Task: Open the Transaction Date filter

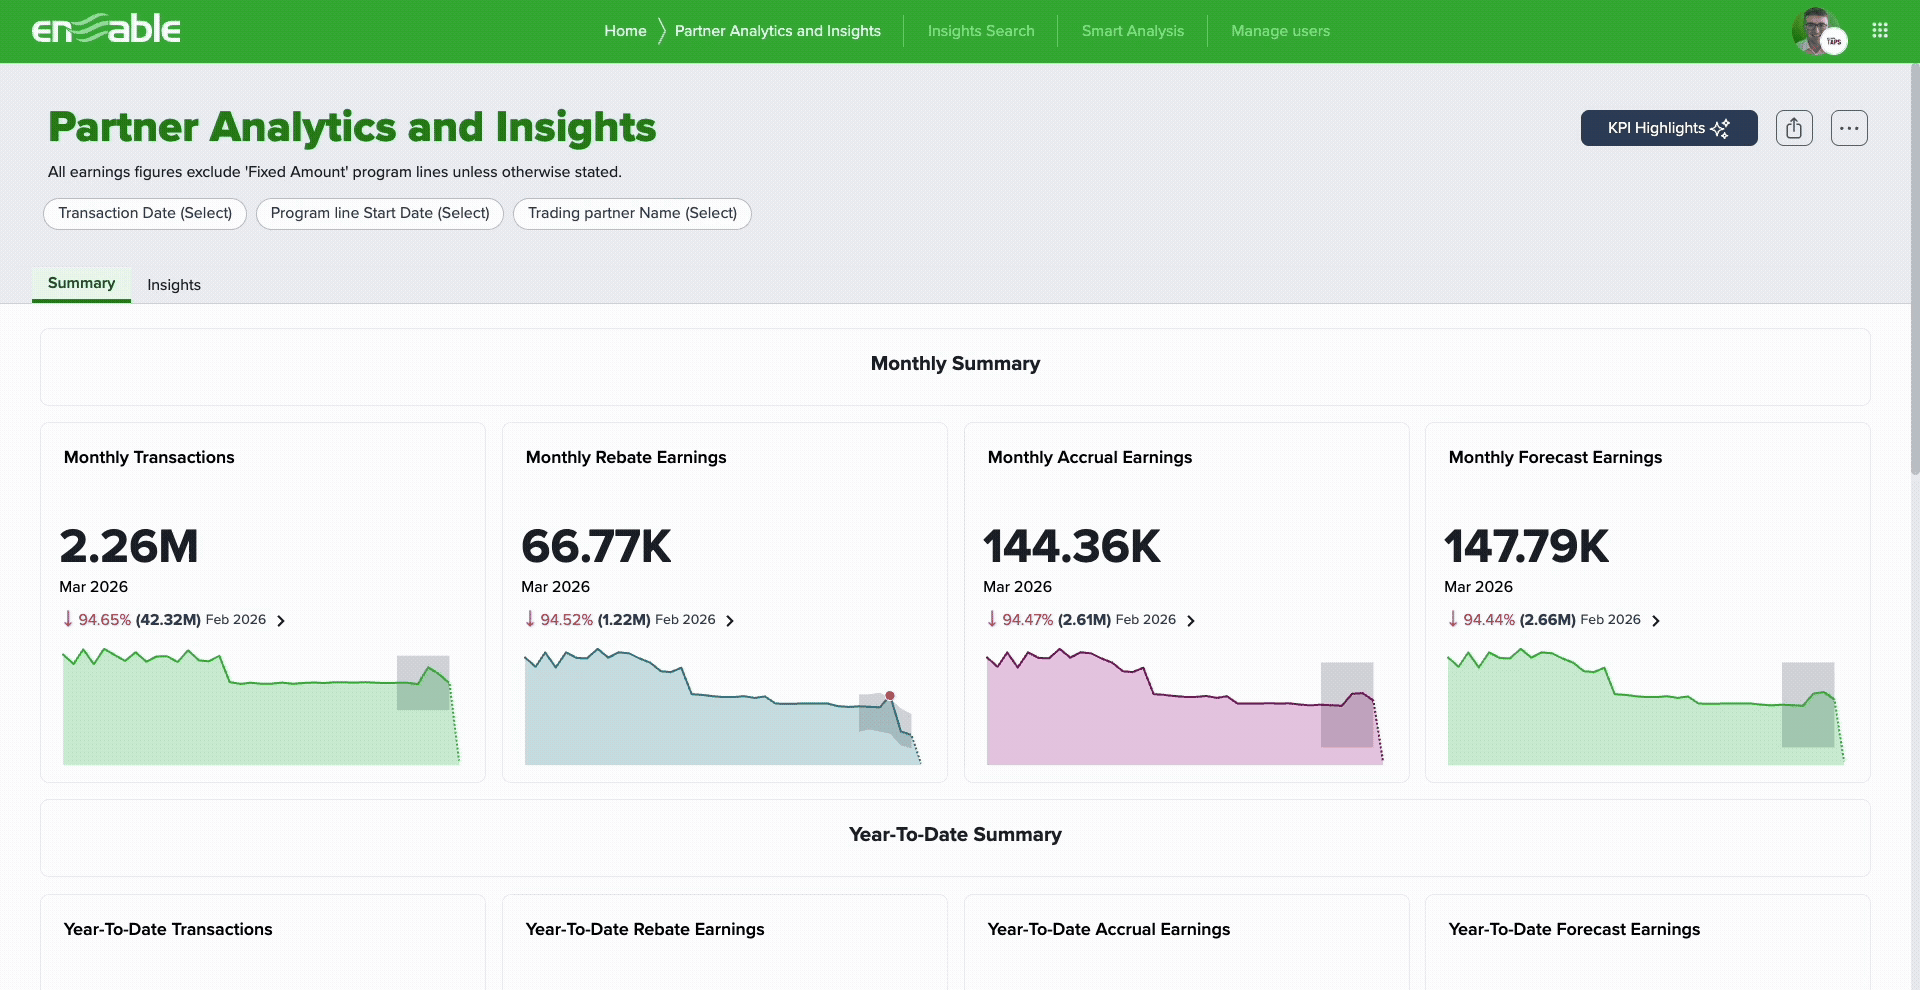Action: [x=145, y=213]
